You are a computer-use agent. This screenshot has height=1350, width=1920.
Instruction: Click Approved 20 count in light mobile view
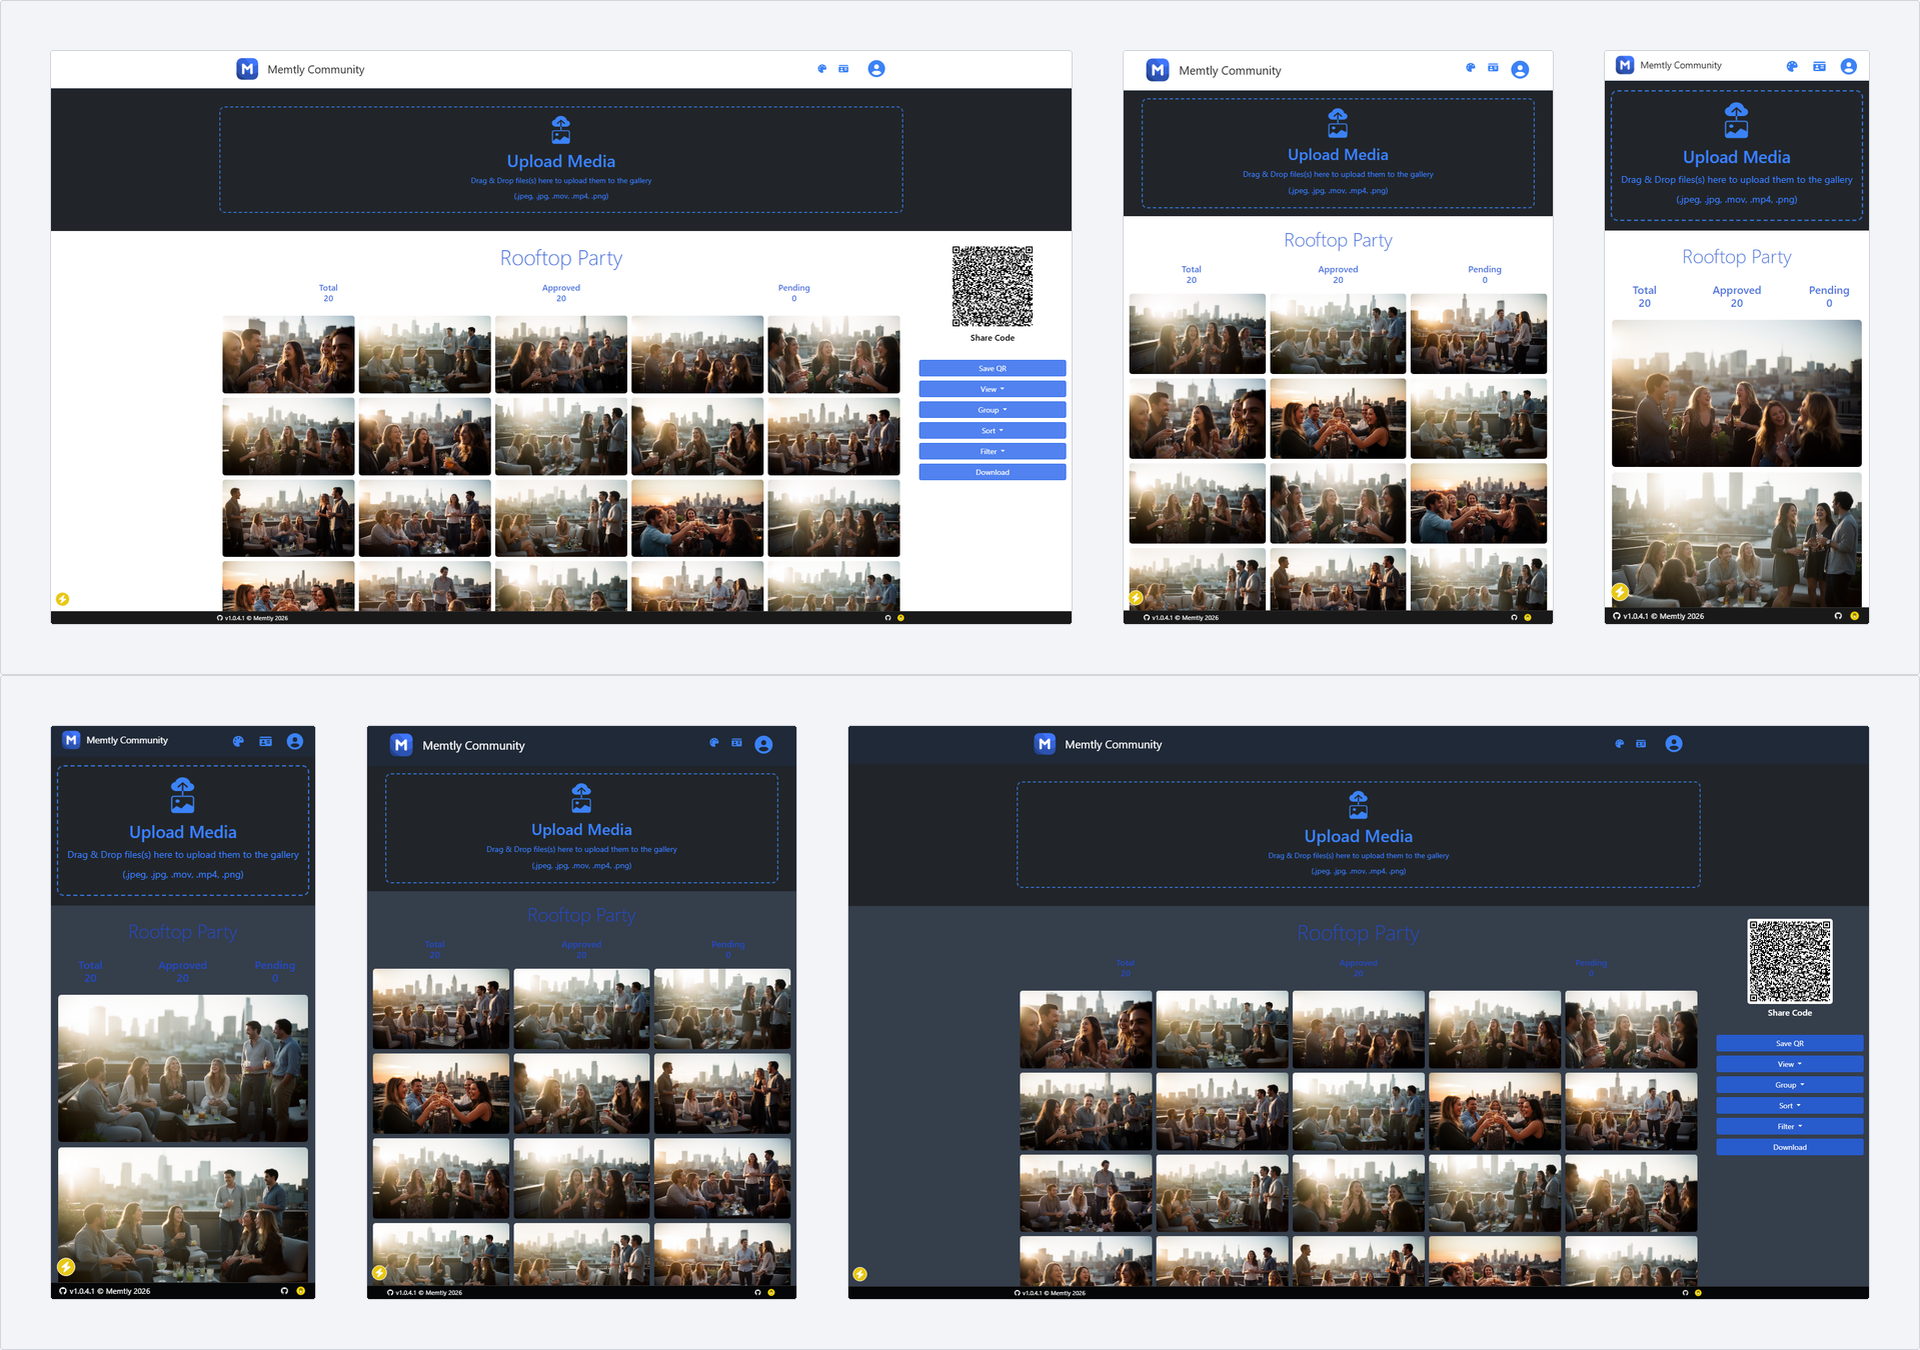pyautogui.click(x=1737, y=296)
